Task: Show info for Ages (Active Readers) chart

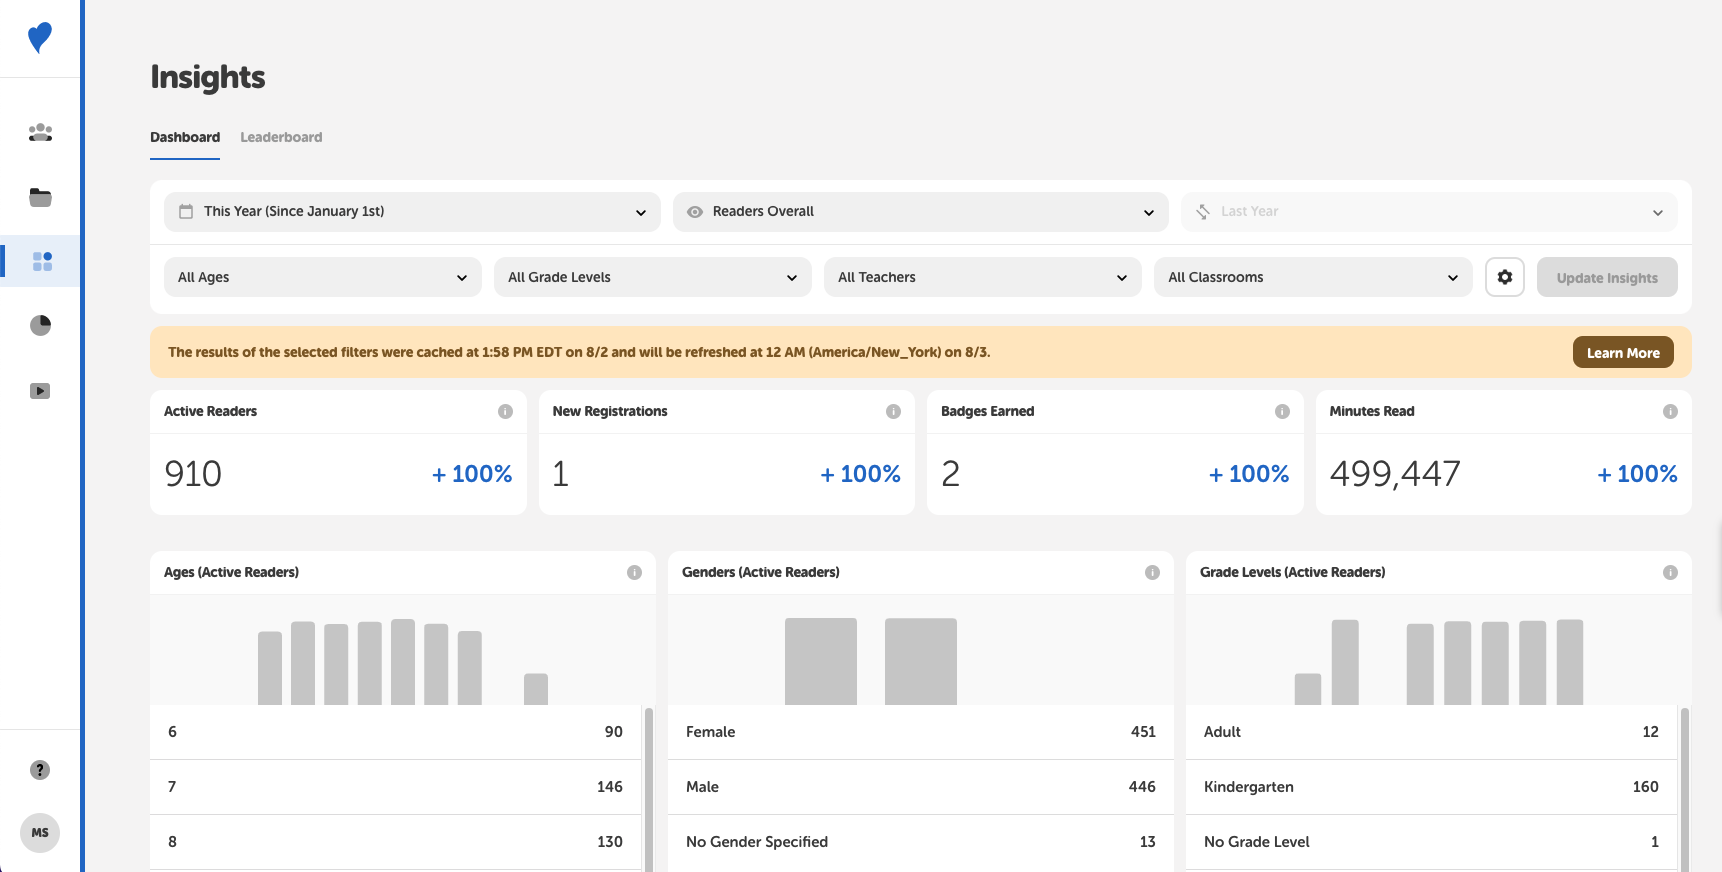Action: (634, 572)
